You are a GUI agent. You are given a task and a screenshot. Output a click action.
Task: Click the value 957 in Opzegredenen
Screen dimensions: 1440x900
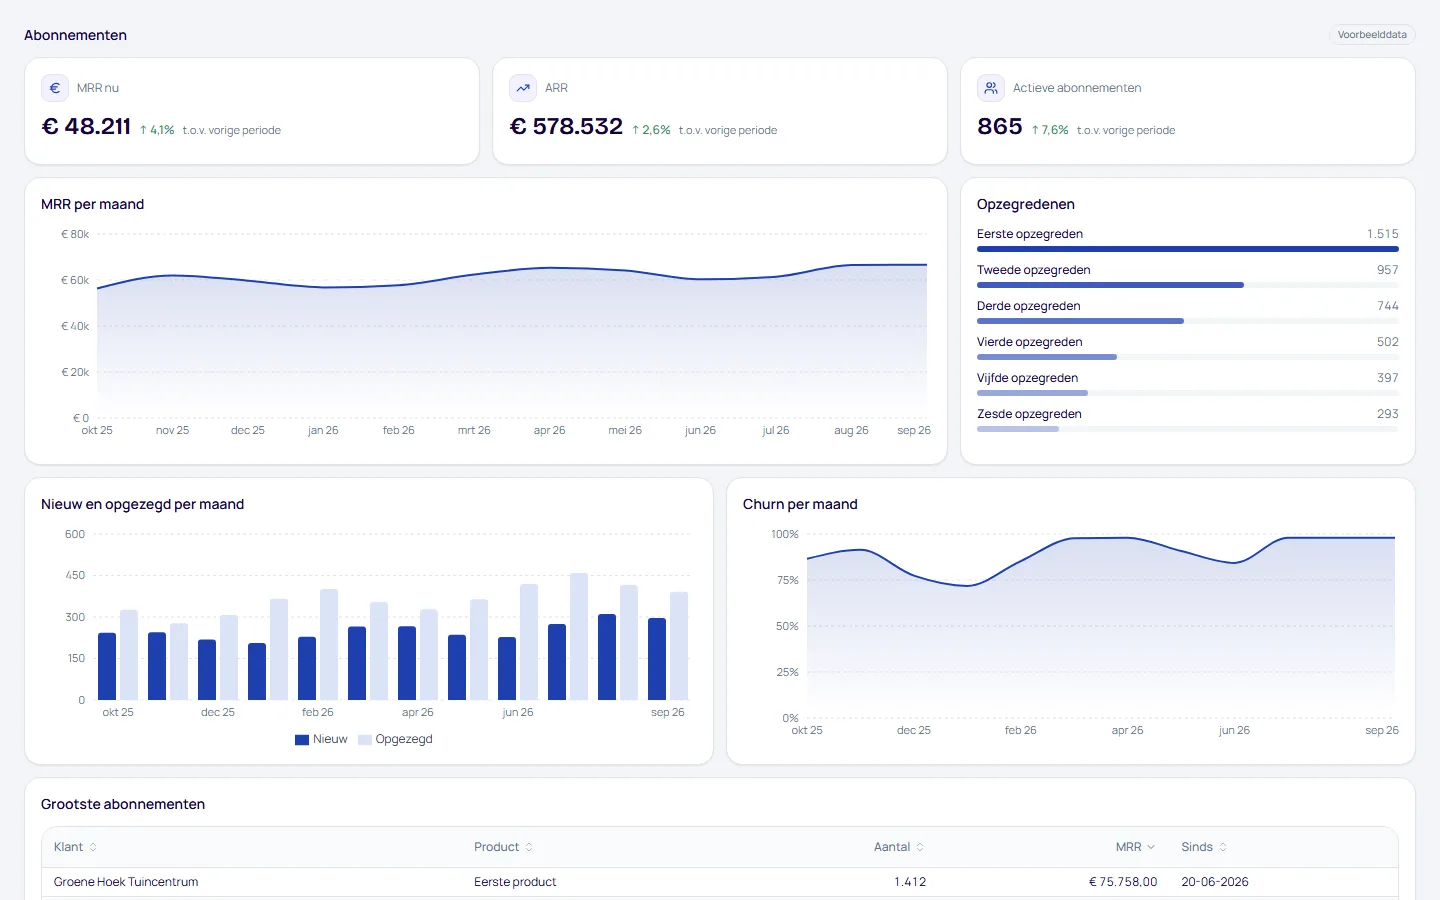pos(1388,270)
